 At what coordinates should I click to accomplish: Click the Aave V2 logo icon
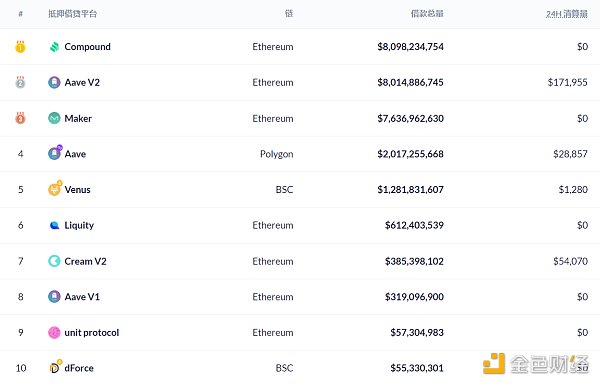(54, 82)
